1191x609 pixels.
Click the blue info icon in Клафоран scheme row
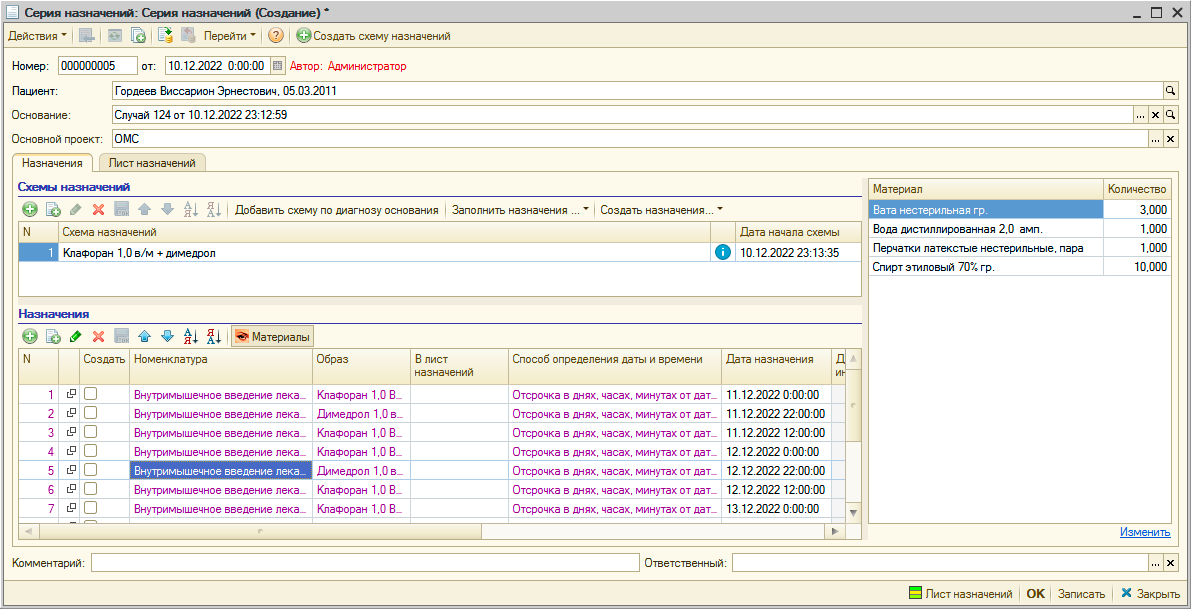click(x=722, y=253)
